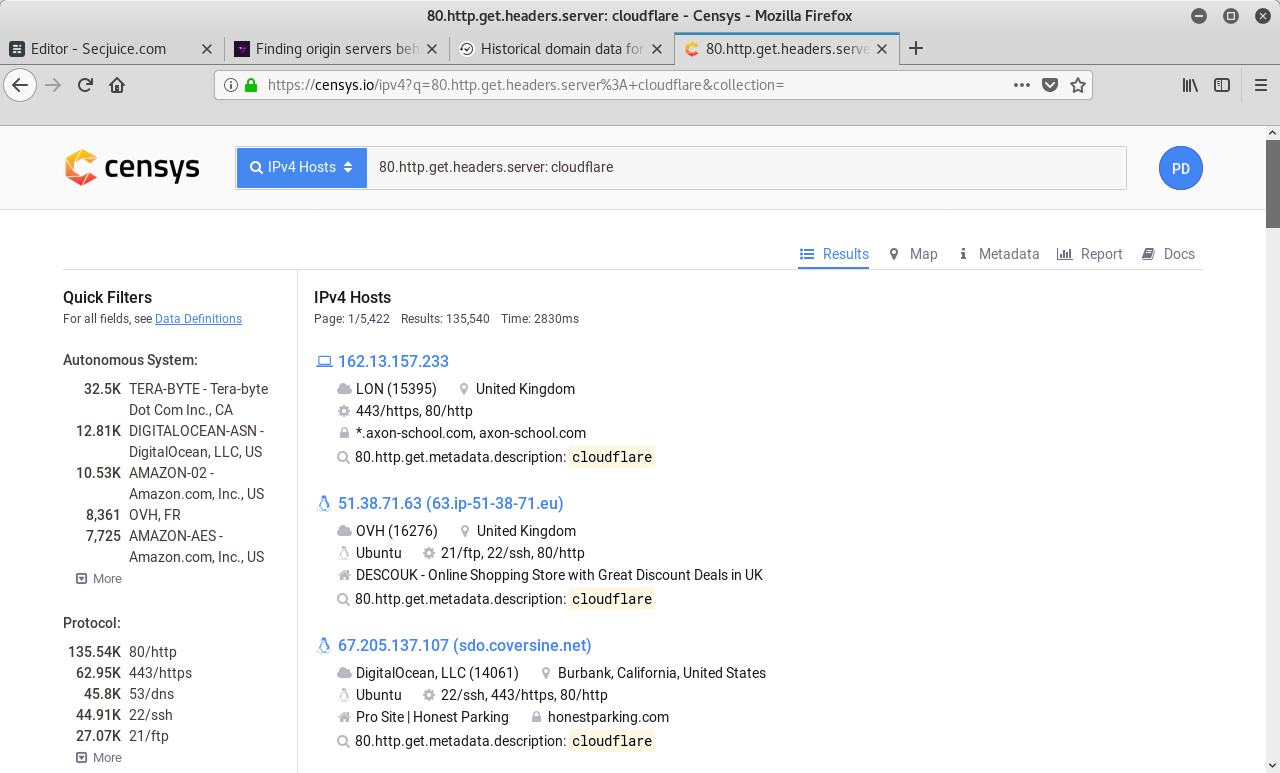
Task: Show site information icon in URL bar
Action: click(230, 85)
